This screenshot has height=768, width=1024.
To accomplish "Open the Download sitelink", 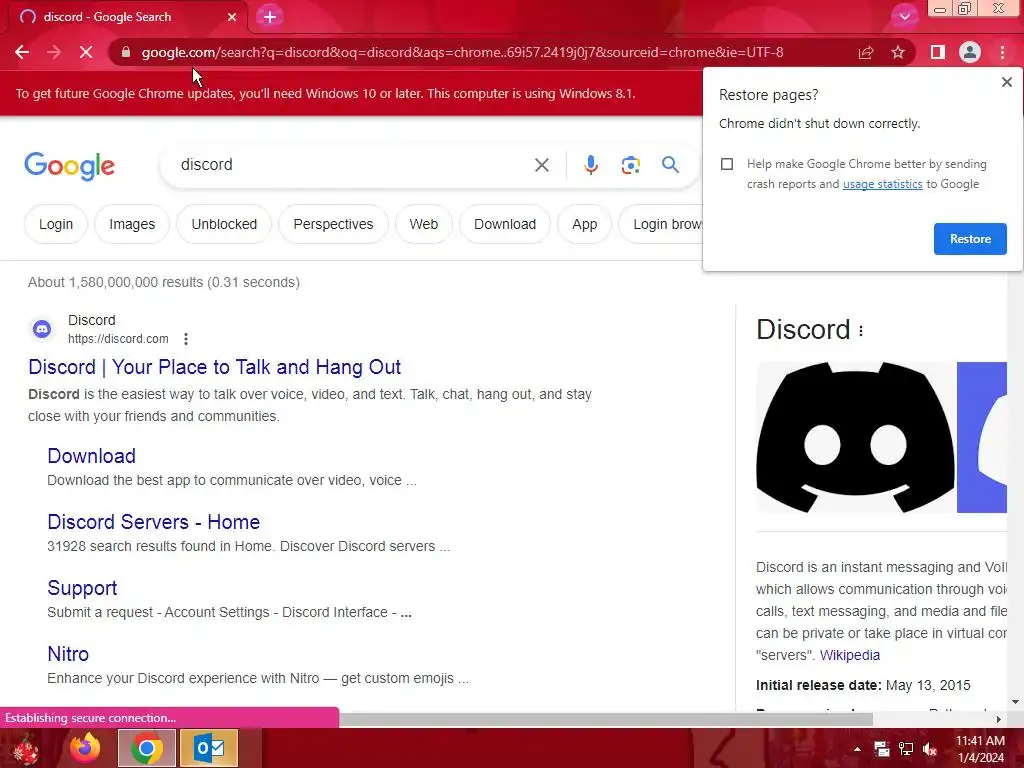I will [x=91, y=456].
